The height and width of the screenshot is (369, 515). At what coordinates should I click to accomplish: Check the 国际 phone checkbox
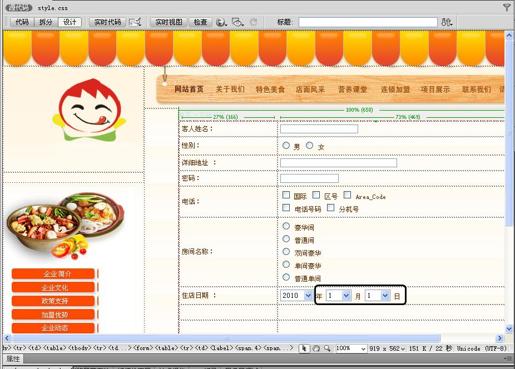pyautogui.click(x=286, y=195)
